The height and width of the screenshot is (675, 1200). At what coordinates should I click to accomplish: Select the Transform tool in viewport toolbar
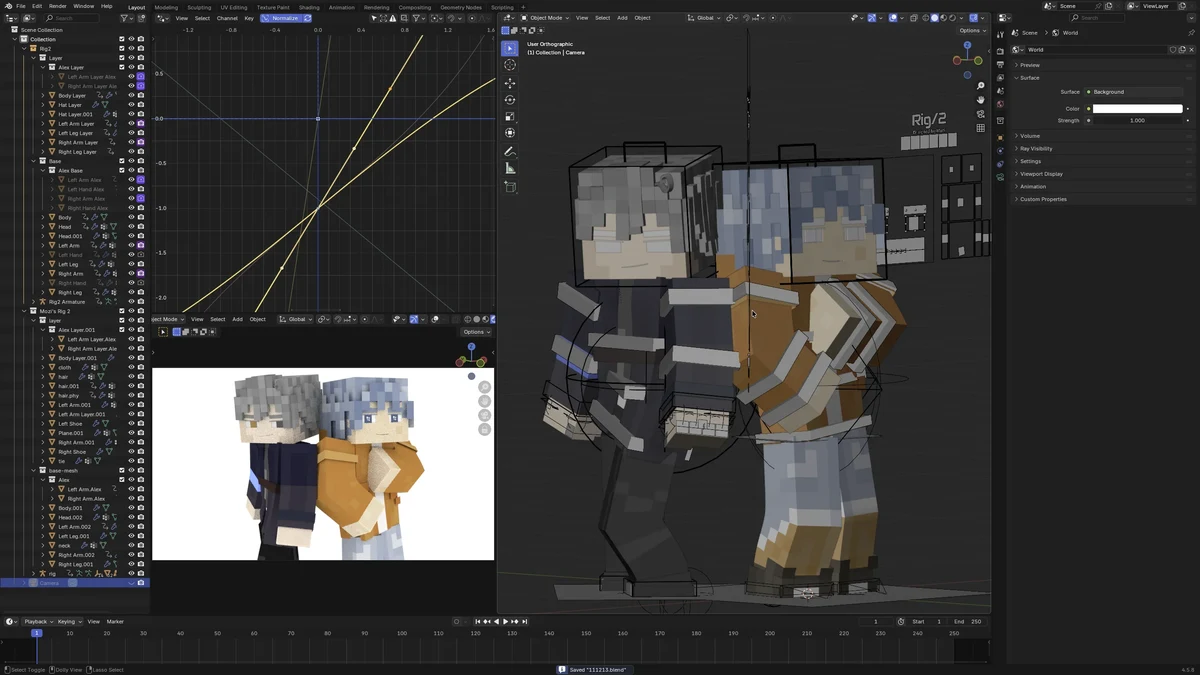[x=510, y=133]
